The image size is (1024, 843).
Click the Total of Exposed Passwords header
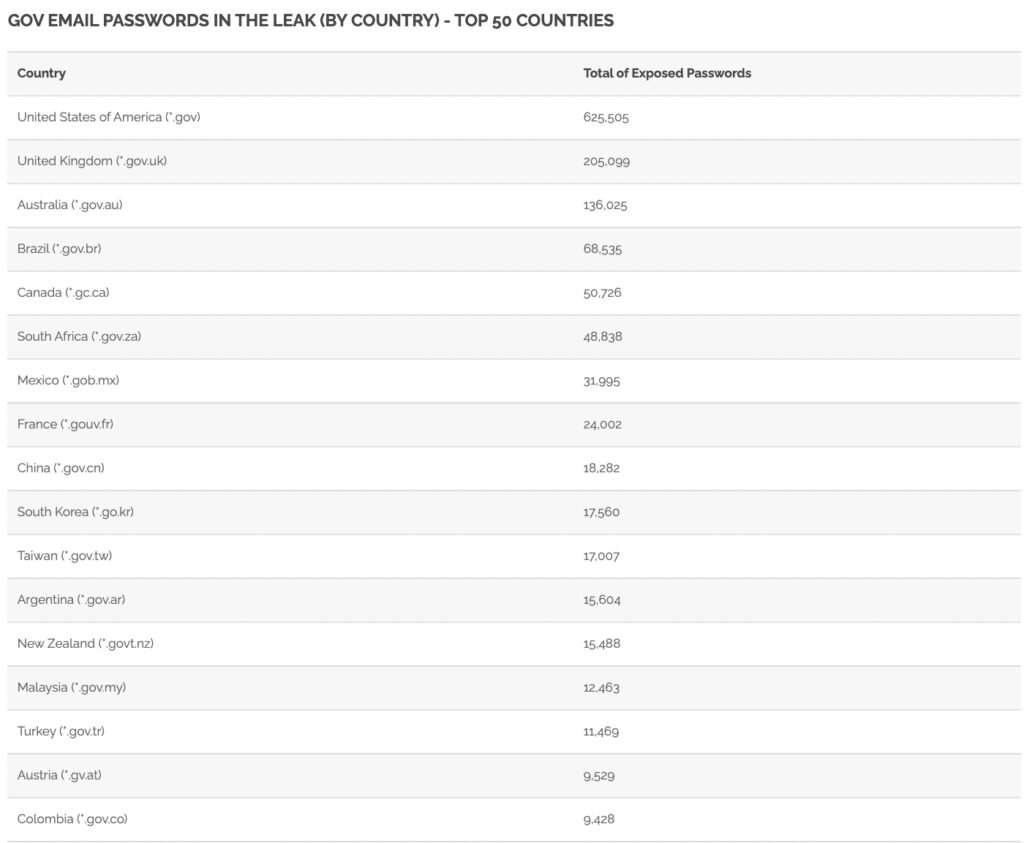pos(667,73)
